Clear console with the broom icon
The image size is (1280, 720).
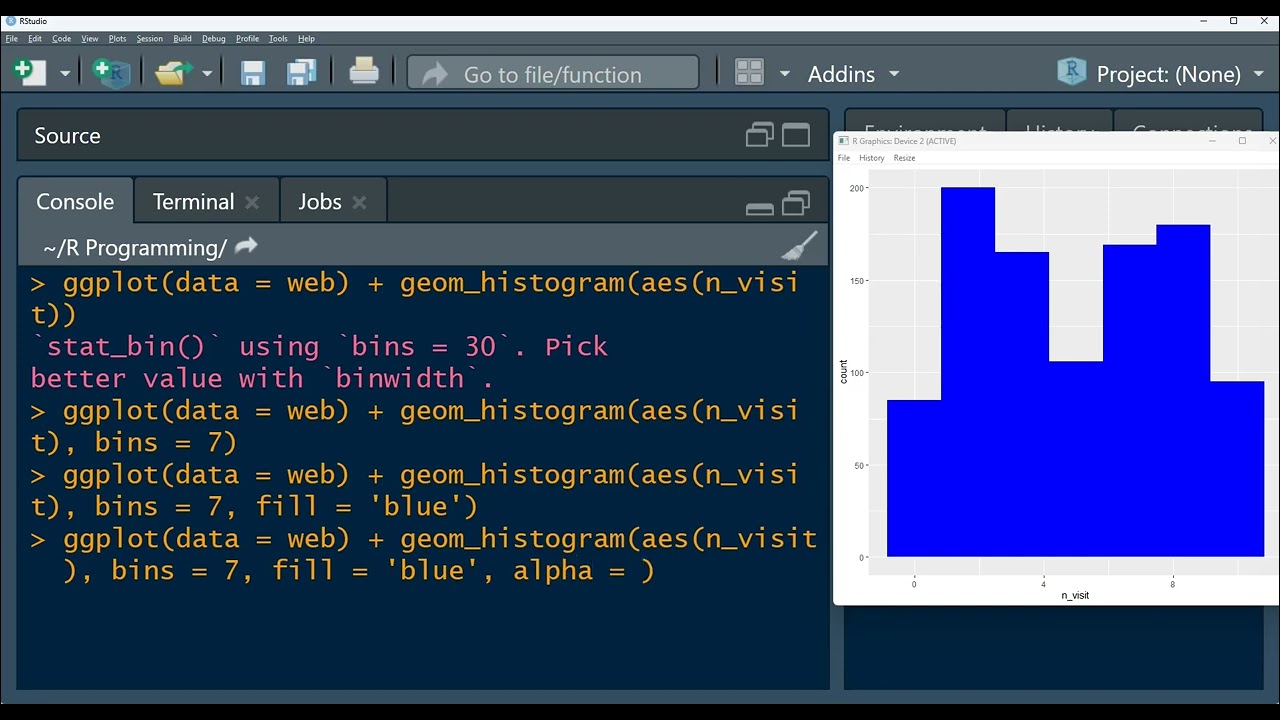(x=799, y=246)
